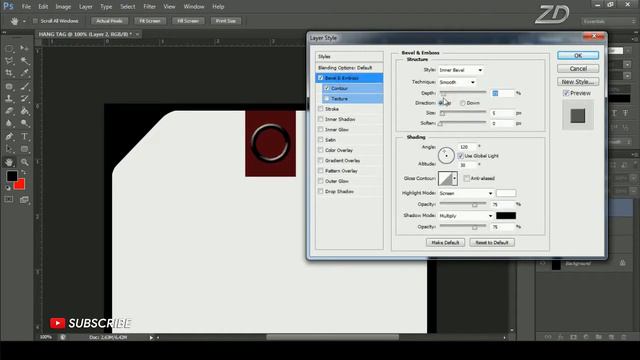Select the Down direction radio button
Screen dimensions: 640x360
(462, 103)
